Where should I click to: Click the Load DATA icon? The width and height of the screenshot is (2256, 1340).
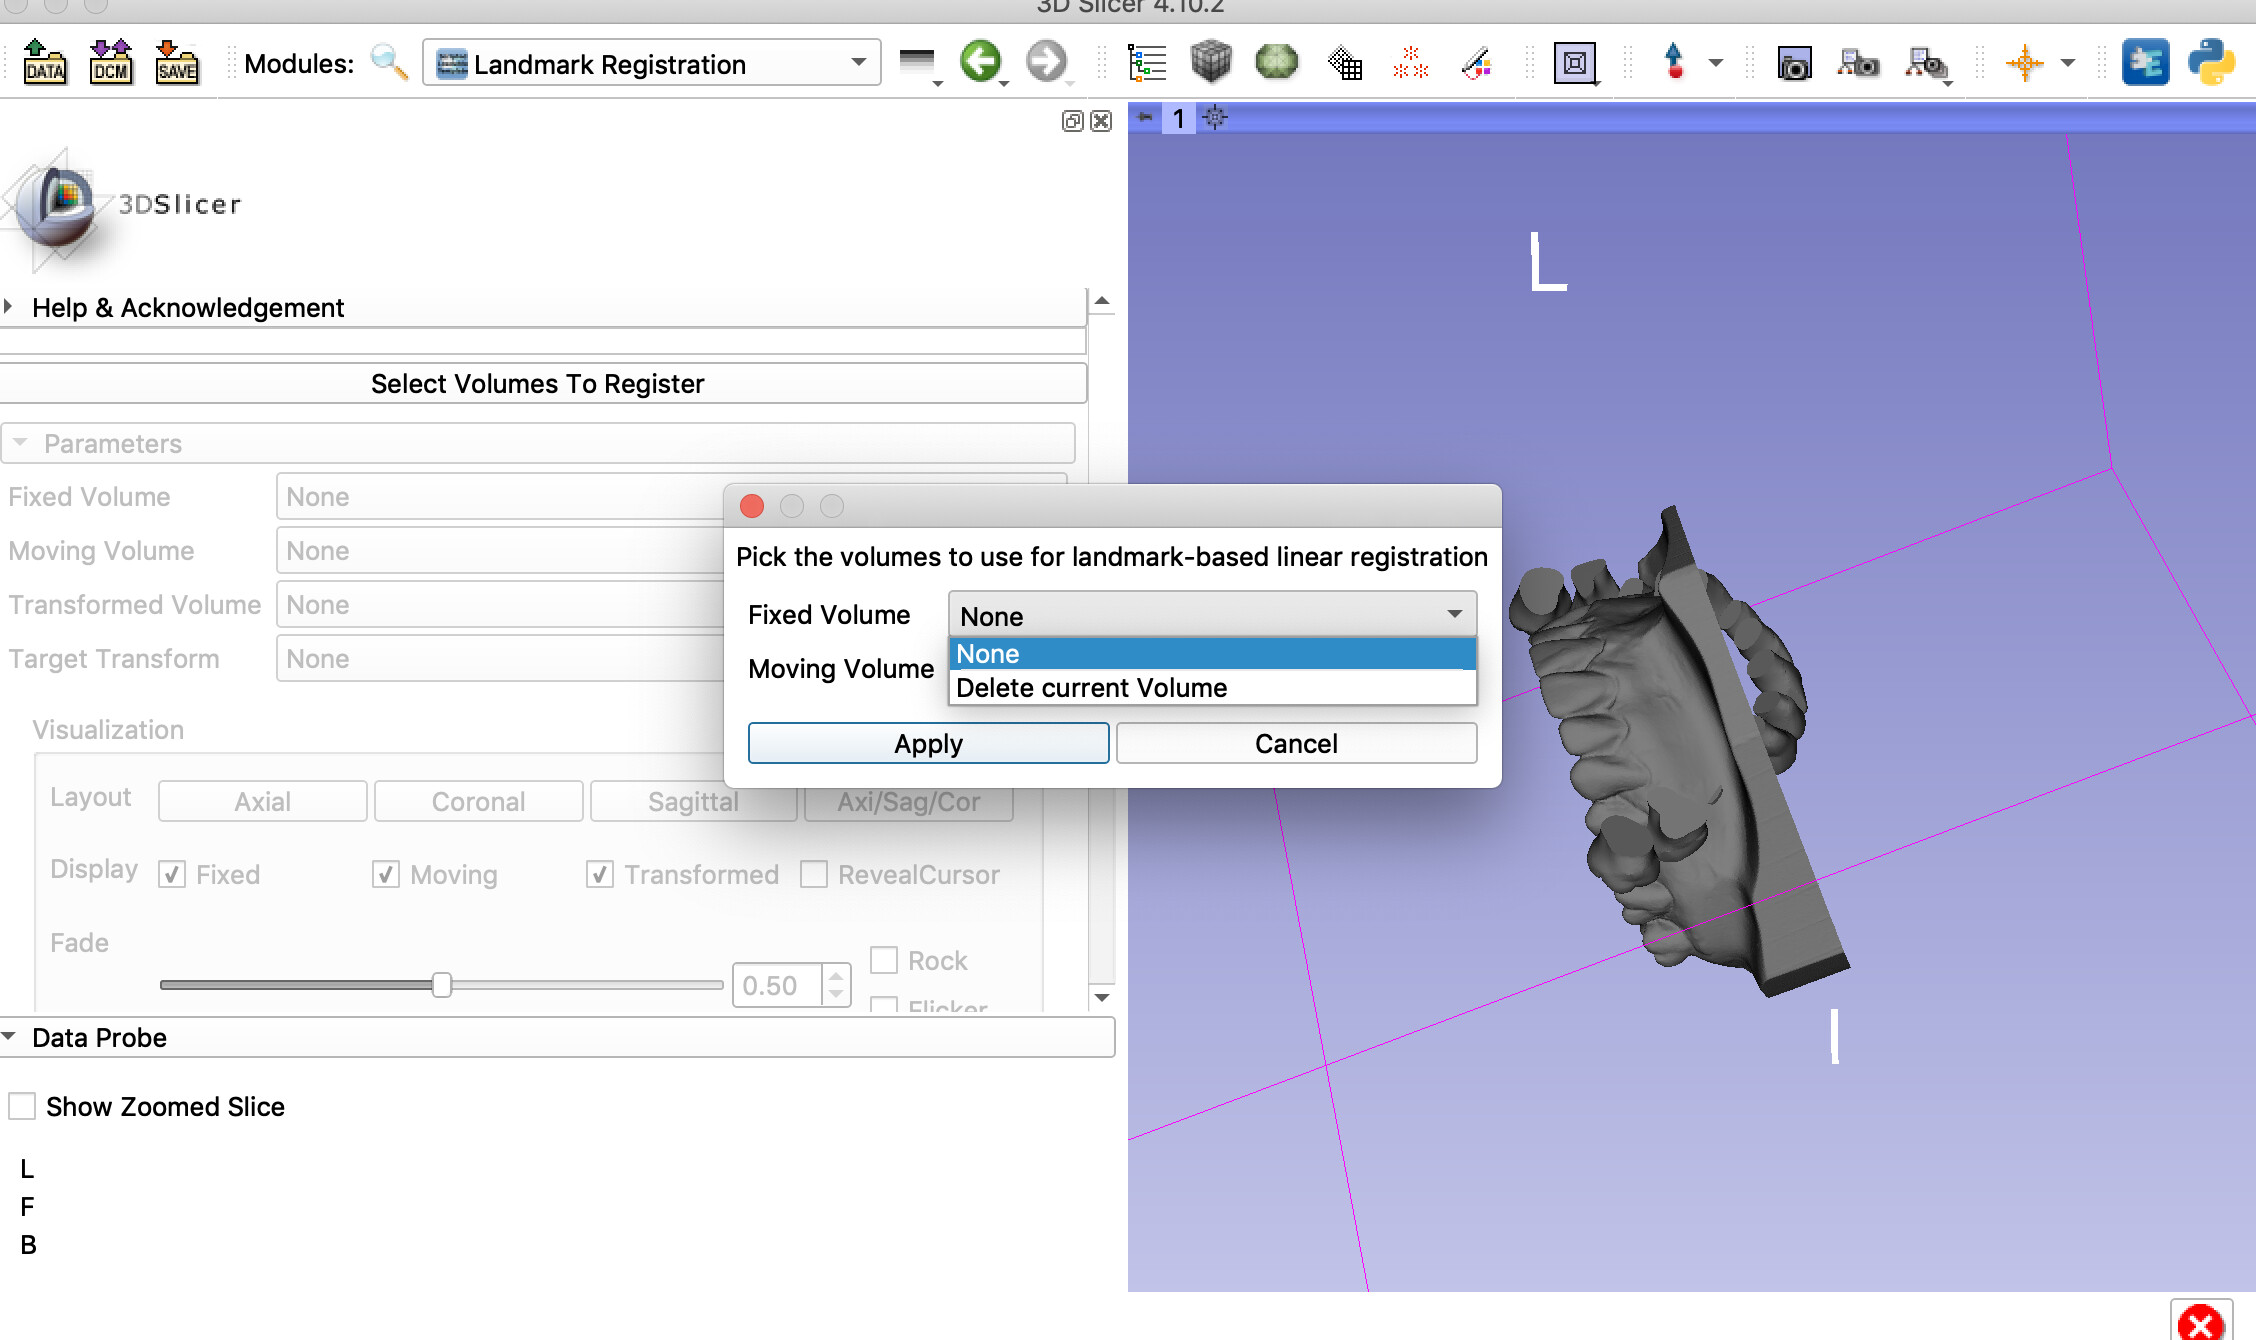point(44,63)
